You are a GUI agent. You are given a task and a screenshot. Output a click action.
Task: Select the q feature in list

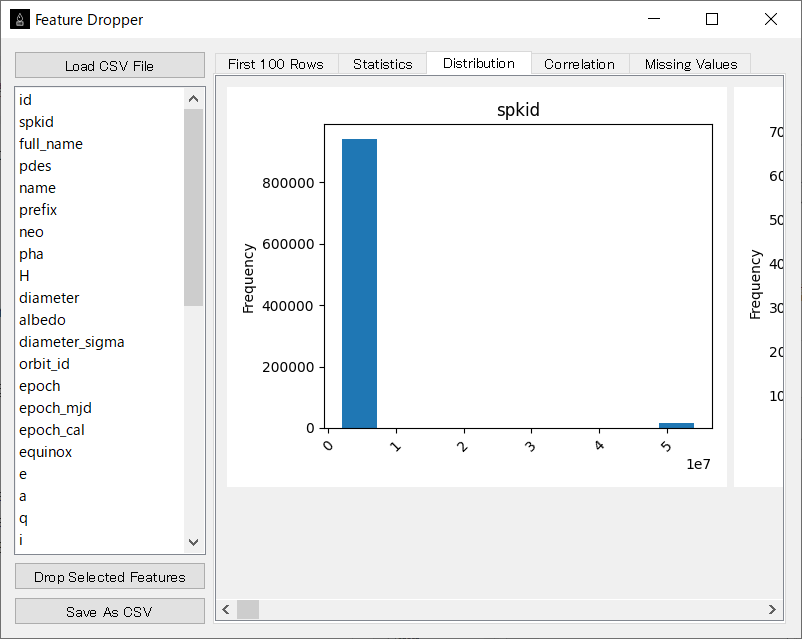click(100, 518)
